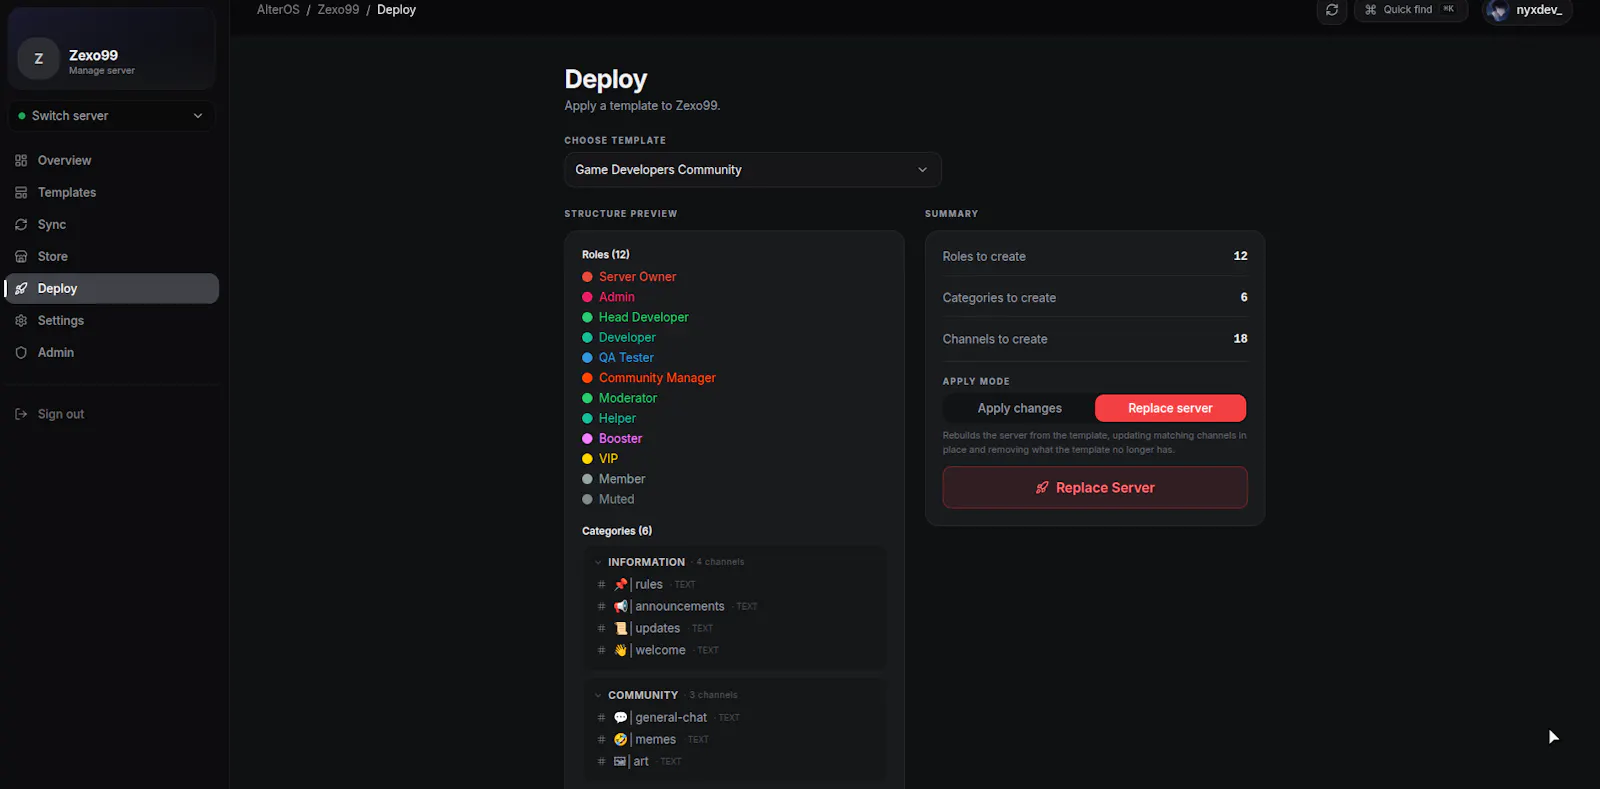Click the command icon in Quick find
The height and width of the screenshot is (789, 1600).
click(x=1371, y=10)
